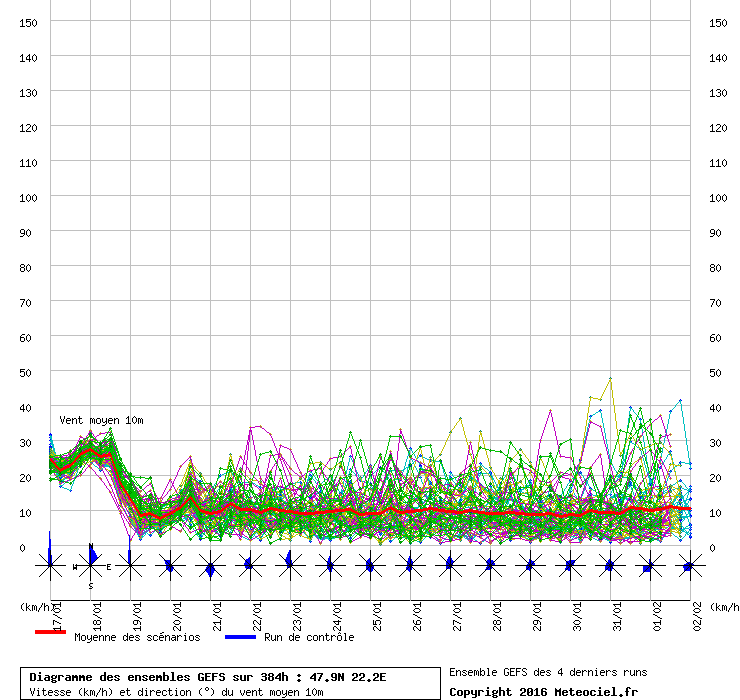Click the wind rose above the 17/01 date
Viewport: 740px width, 700px height.
(50, 566)
